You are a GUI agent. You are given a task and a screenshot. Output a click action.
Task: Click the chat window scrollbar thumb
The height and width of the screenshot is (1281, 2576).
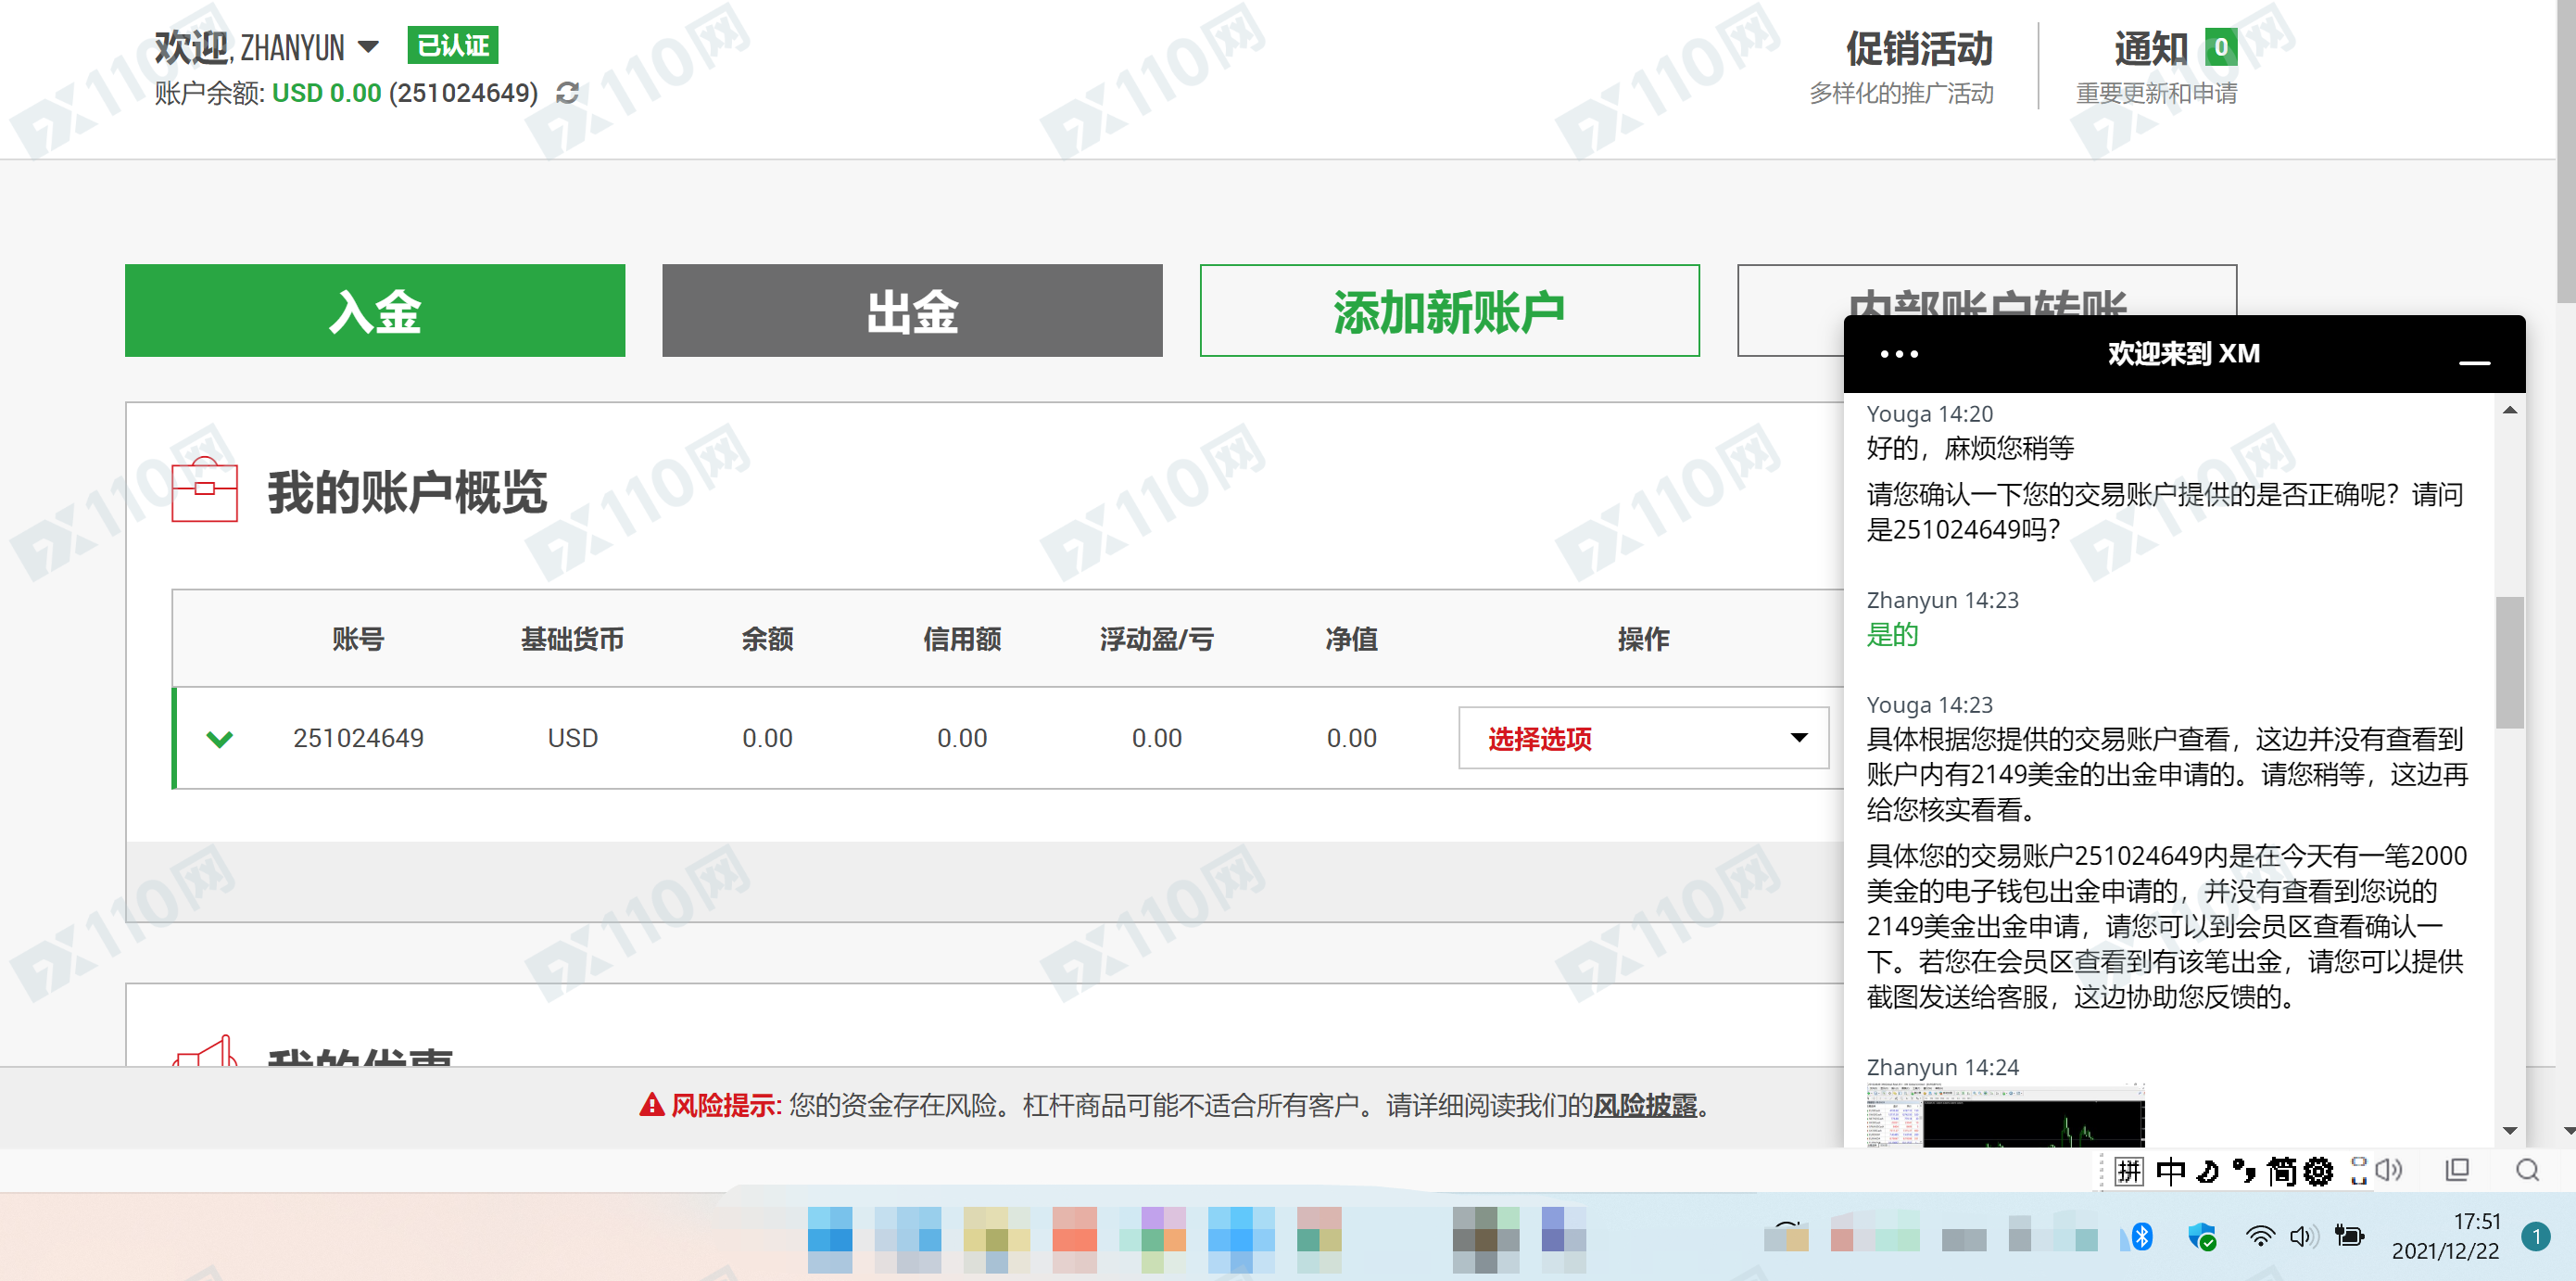tap(2509, 662)
